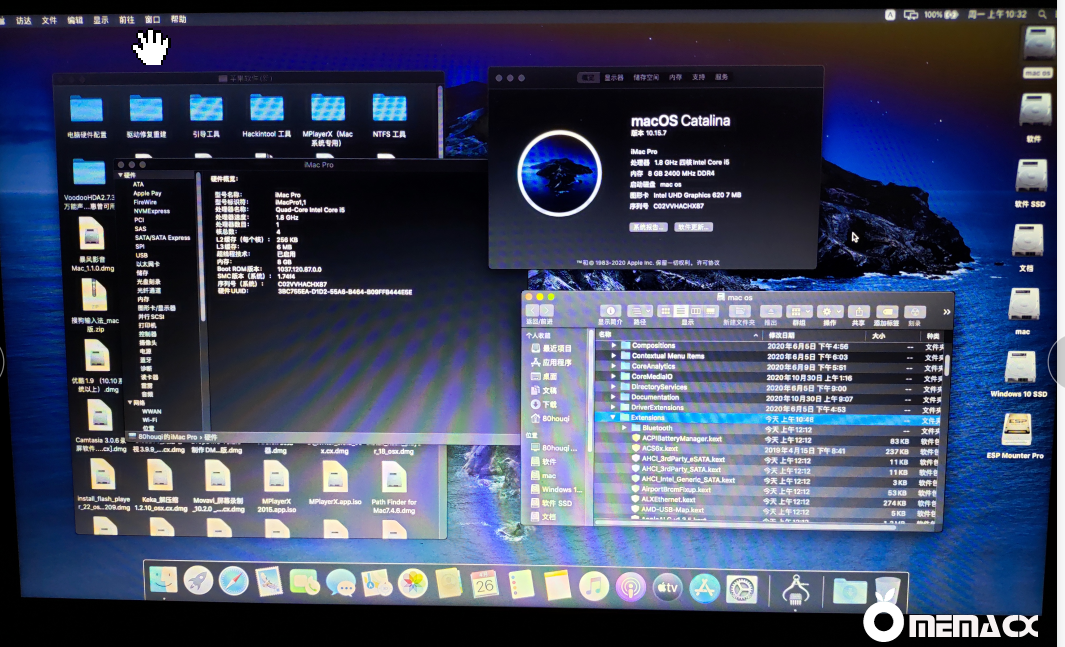1065x647 pixels.
Task: Open the 窗口 menu in menu bar
Action: pyautogui.click(x=152, y=19)
